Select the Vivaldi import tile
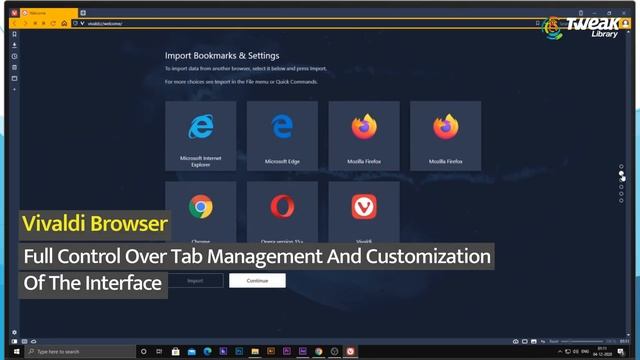This screenshot has width=640, height=360. [364, 212]
